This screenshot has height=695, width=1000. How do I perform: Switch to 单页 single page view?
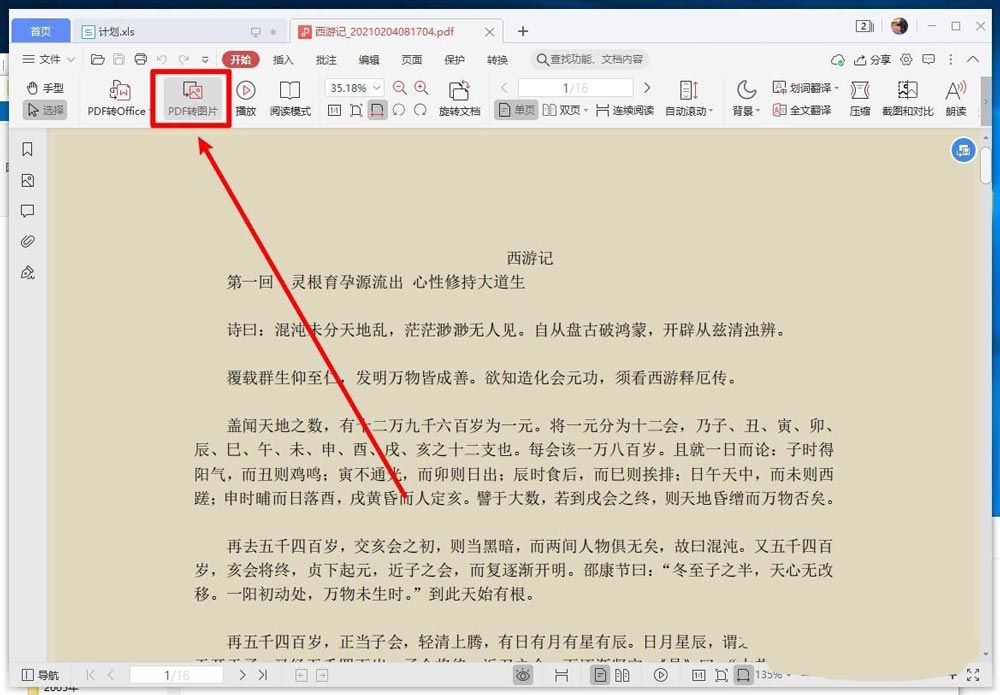pyautogui.click(x=517, y=110)
